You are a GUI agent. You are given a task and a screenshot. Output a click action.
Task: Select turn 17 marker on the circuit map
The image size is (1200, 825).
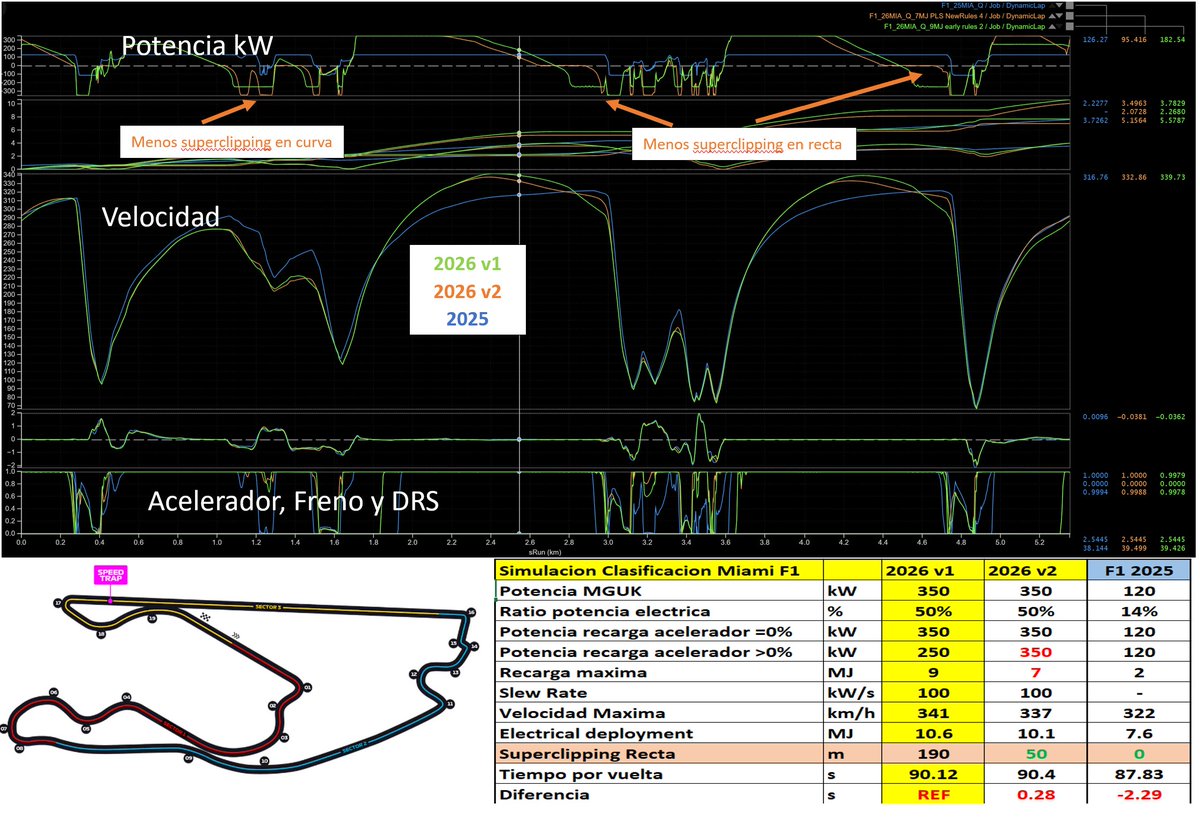[x=58, y=602]
